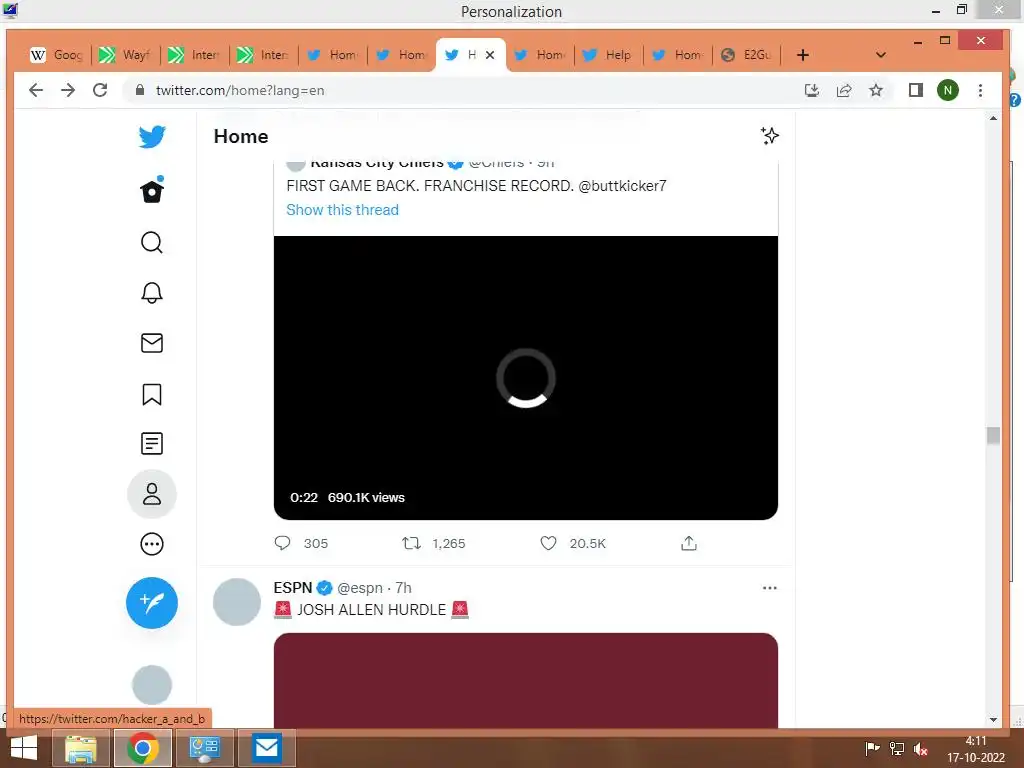Click the Twitter bird logo
Image resolution: width=1024 pixels, height=768 pixels.
click(152, 136)
